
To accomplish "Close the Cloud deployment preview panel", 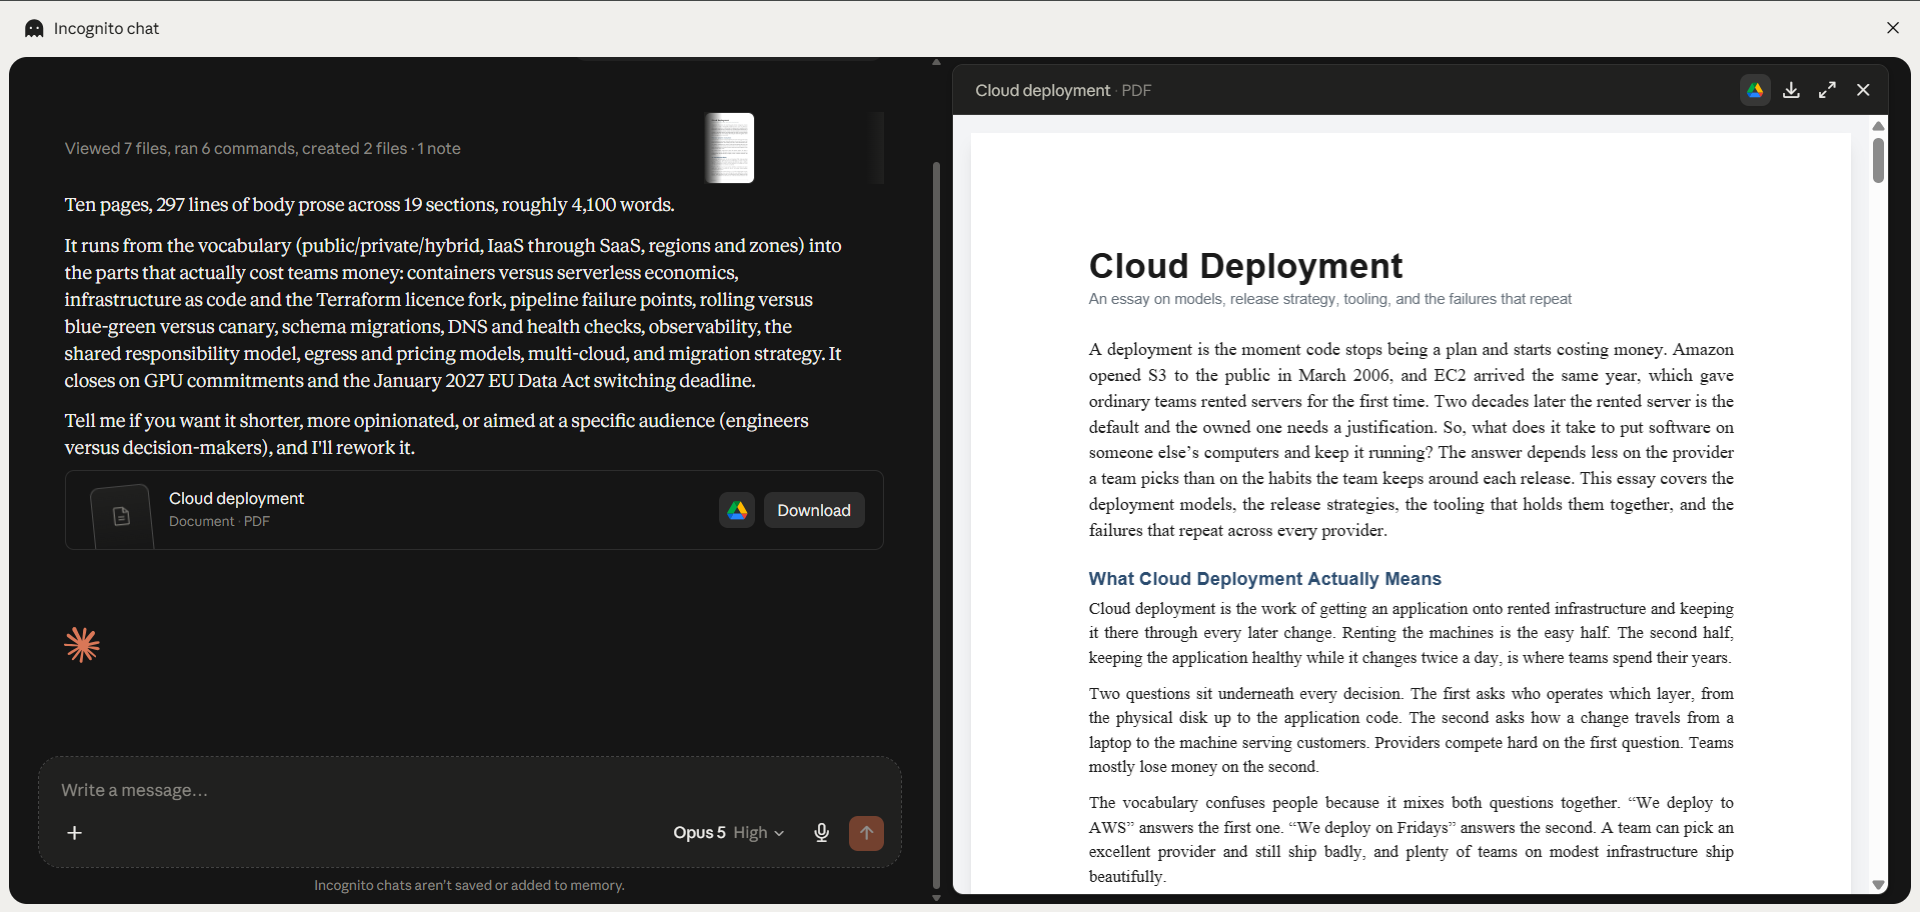I will [x=1863, y=90].
